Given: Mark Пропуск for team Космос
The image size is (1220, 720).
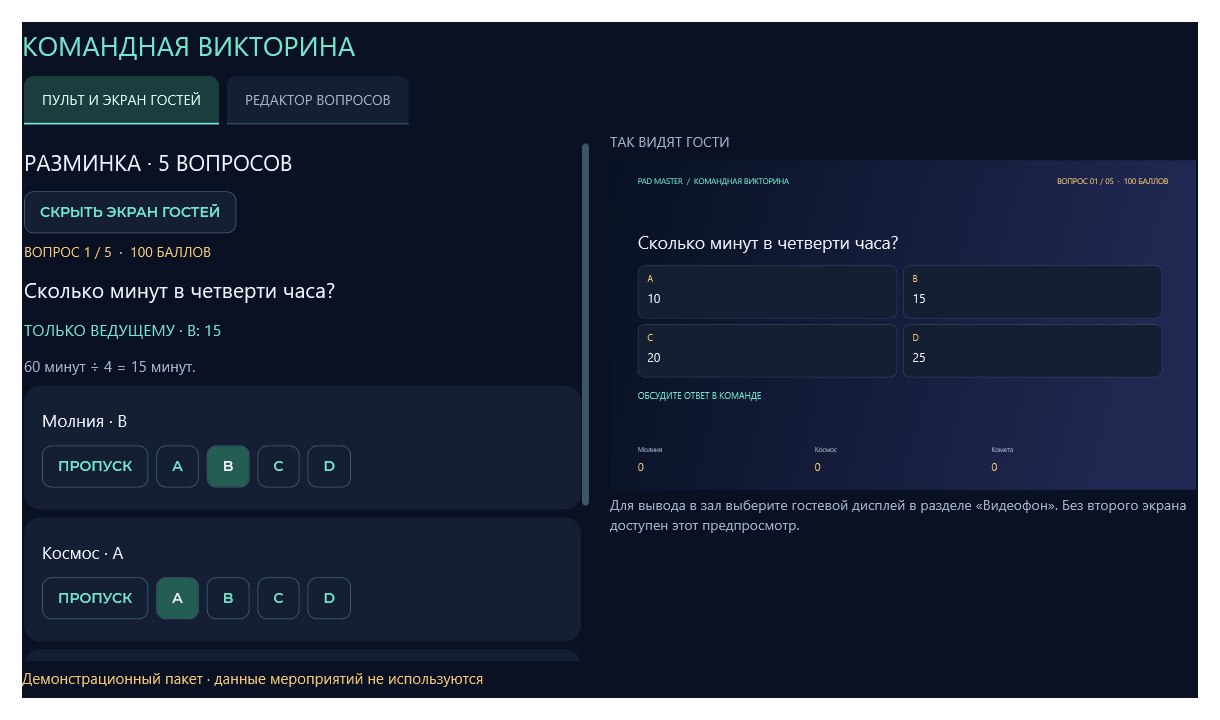Looking at the screenshot, I should coord(95,598).
